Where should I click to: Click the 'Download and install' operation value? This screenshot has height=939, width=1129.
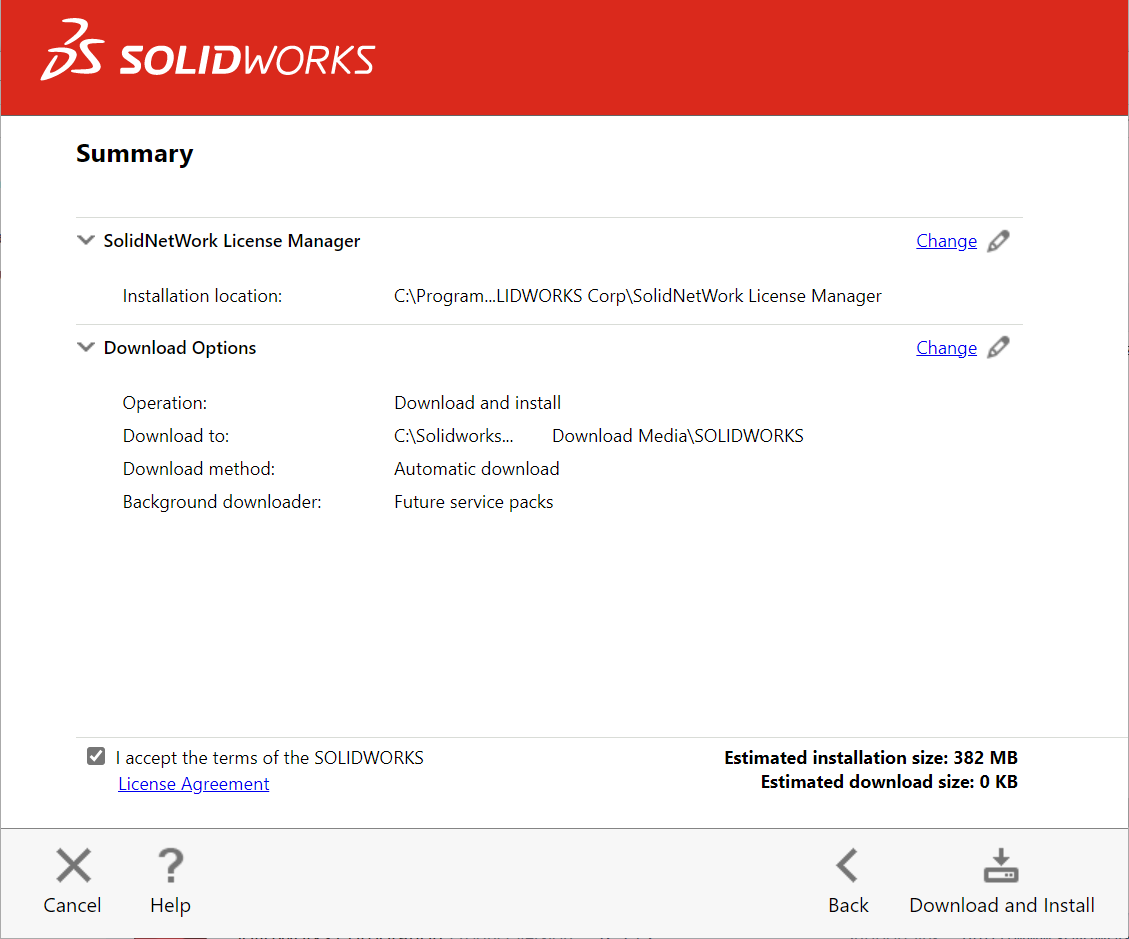pyautogui.click(x=477, y=403)
